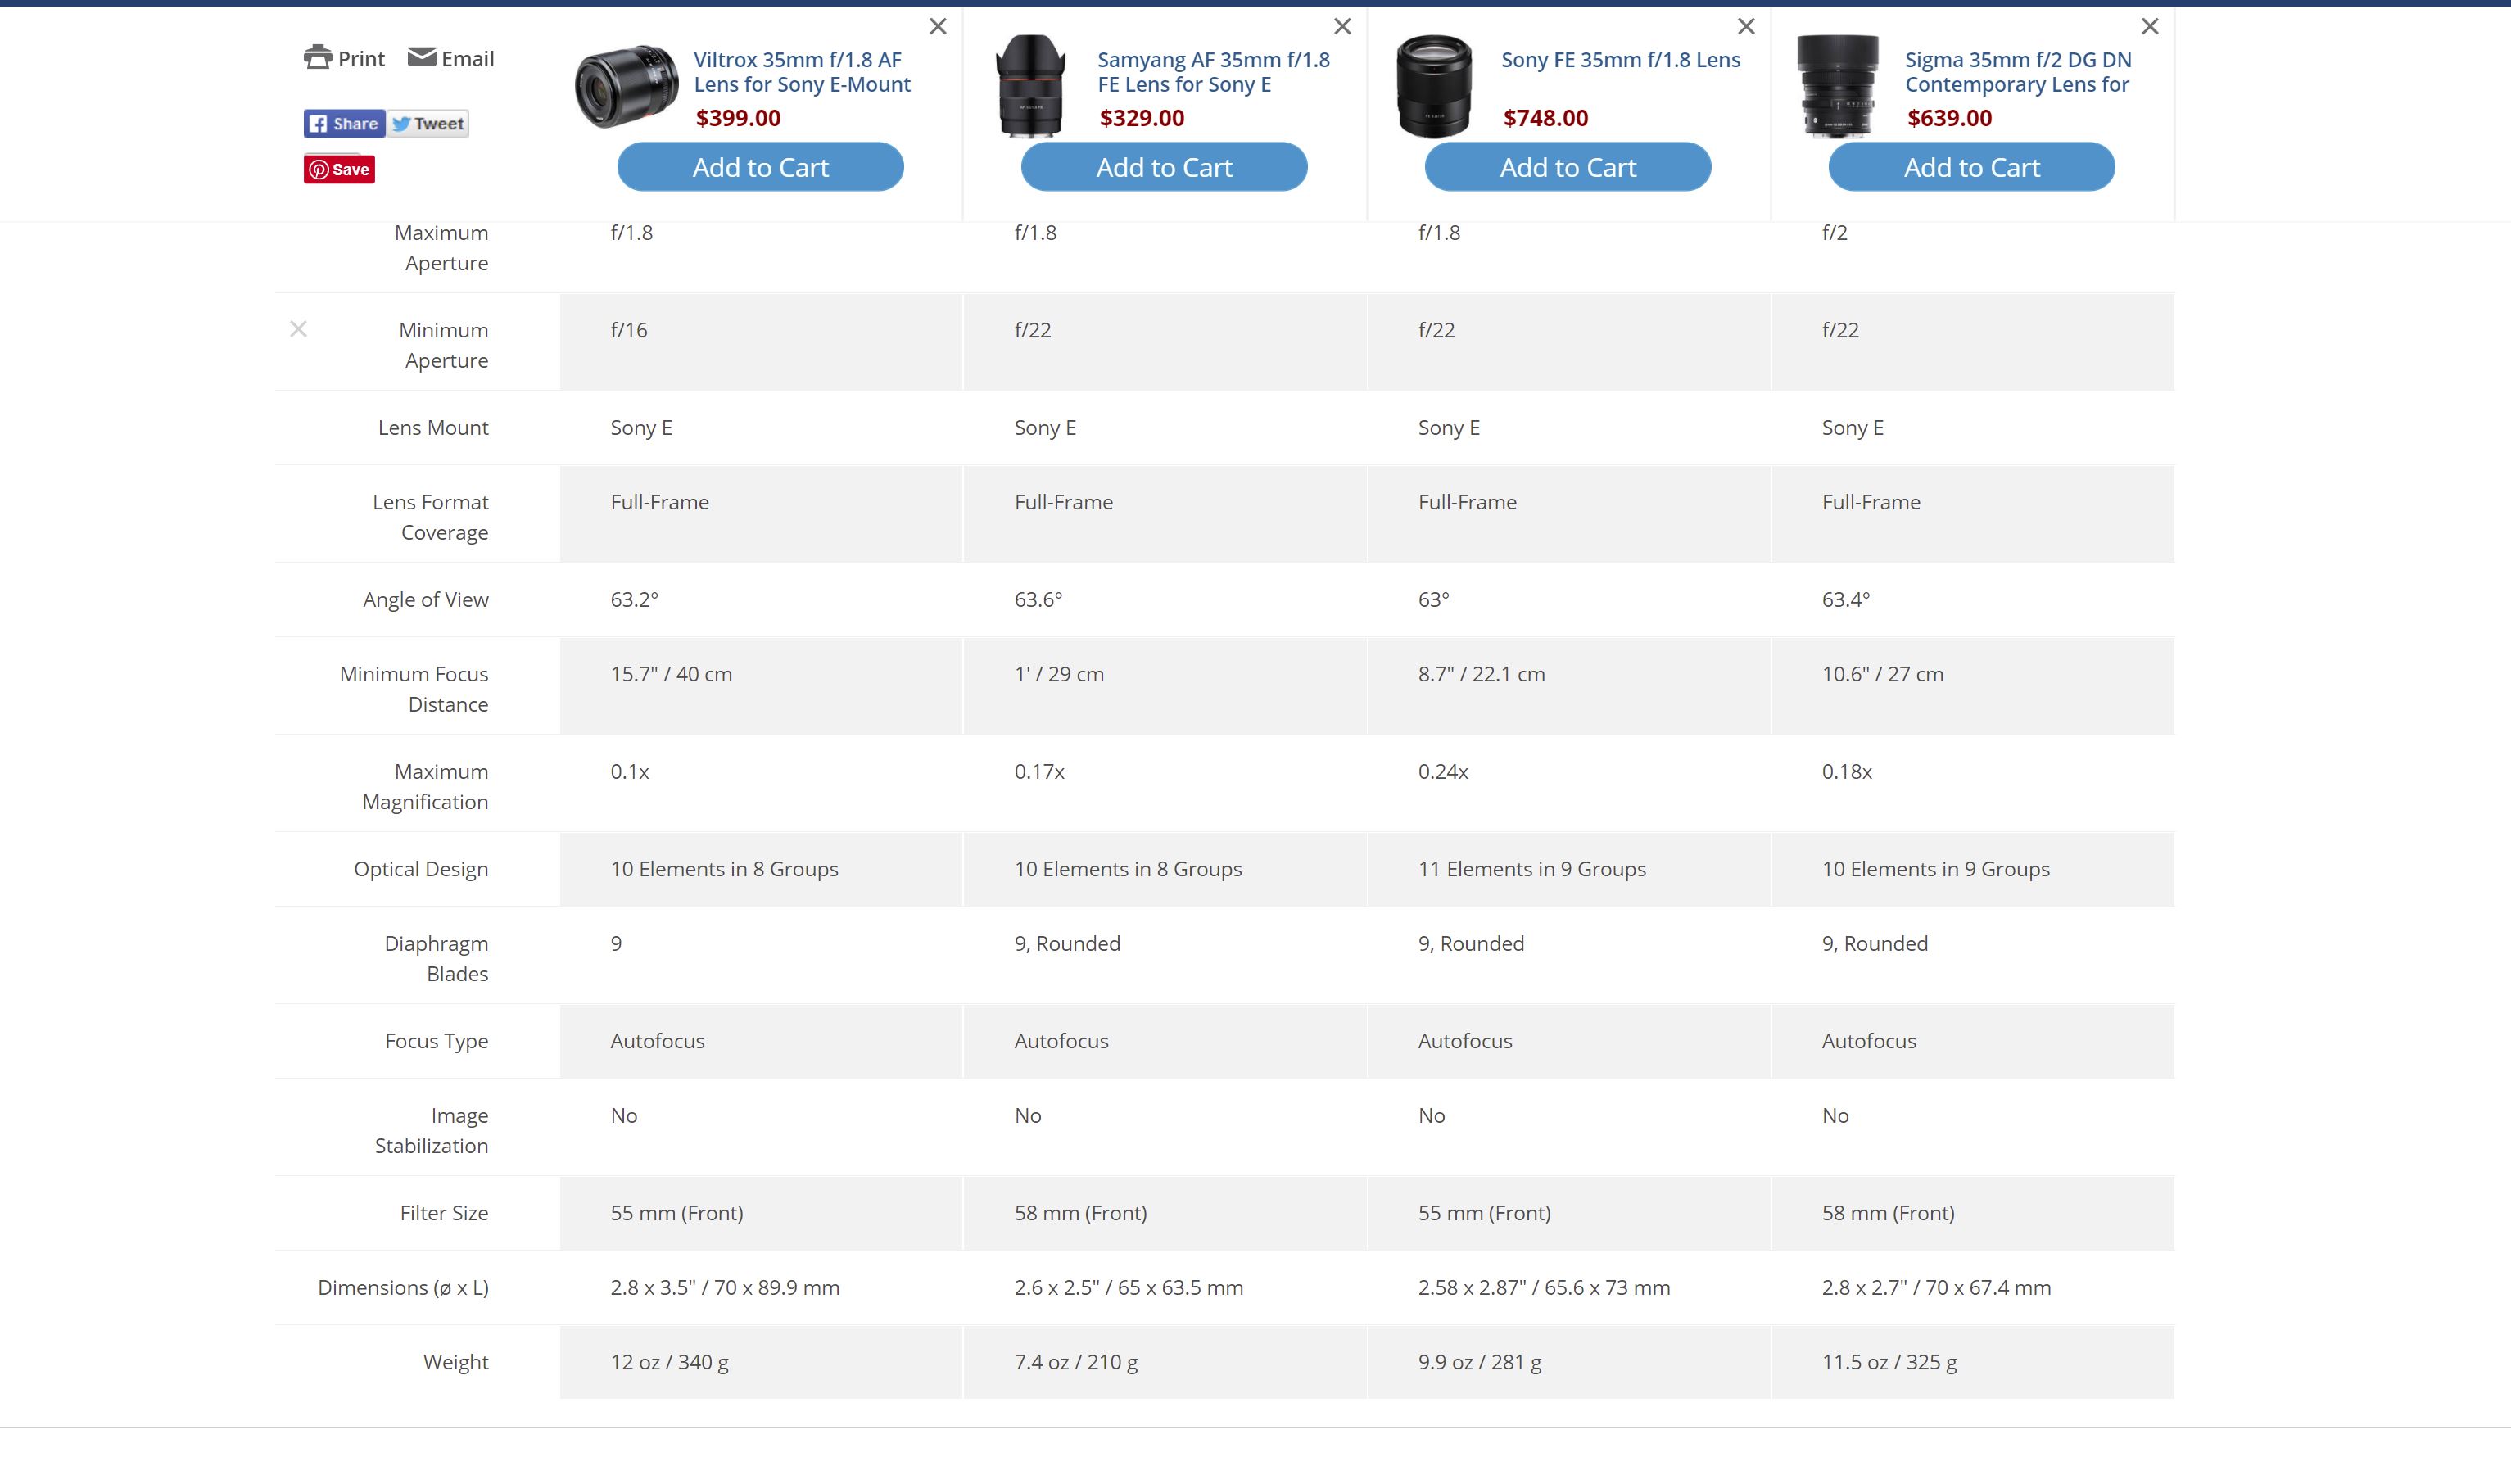
Task: Open Viltrox 35mm f/1.8 AF product link
Action: (x=801, y=72)
